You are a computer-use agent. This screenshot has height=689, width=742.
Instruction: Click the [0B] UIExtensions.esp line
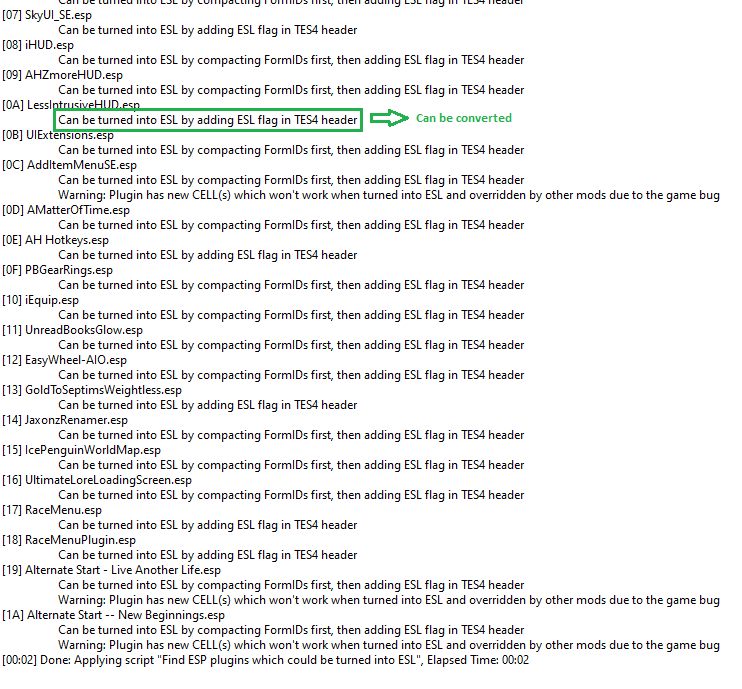pos(58,135)
